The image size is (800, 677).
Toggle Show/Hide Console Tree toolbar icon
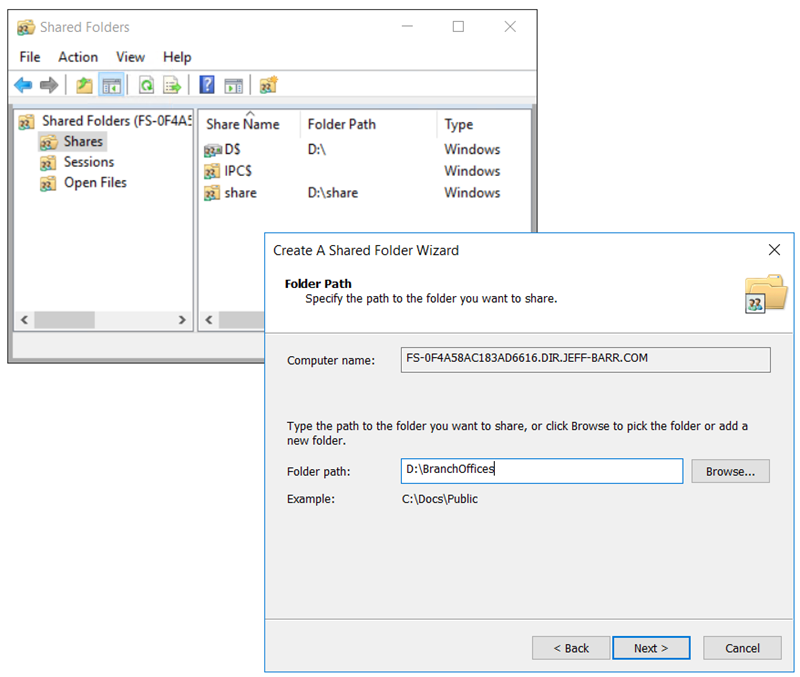pyautogui.click(x=110, y=85)
